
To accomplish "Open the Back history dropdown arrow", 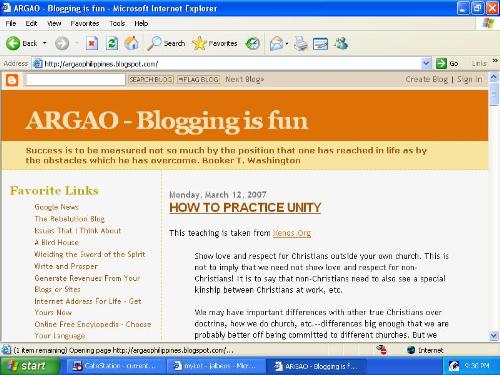I will point(45,43).
